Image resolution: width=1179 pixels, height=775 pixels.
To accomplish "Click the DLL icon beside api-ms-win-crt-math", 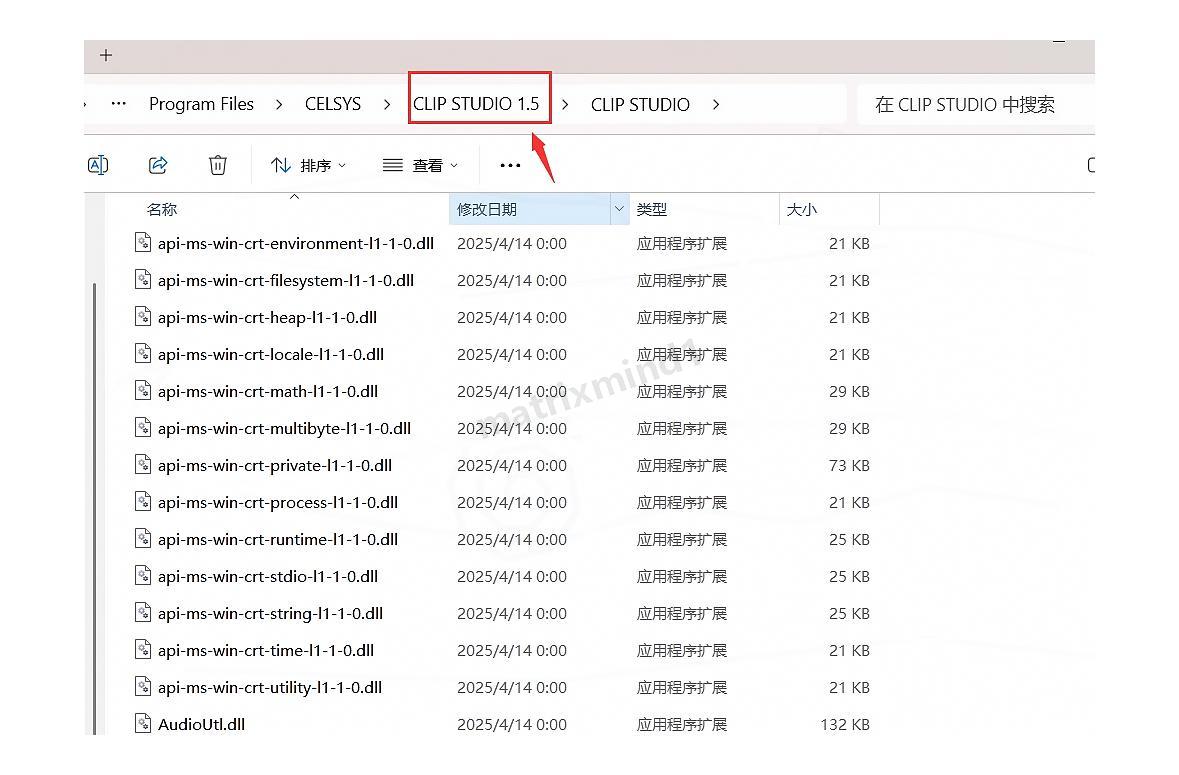I will [x=143, y=390].
